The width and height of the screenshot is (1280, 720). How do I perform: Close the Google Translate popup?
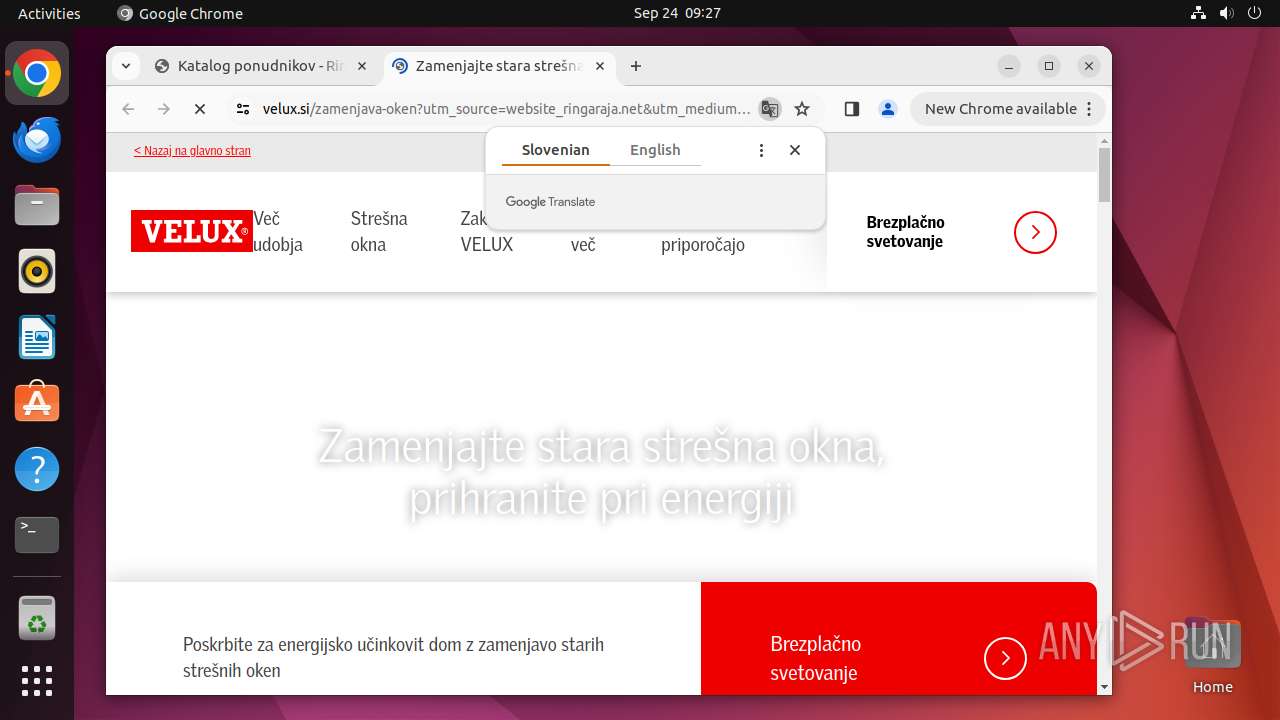[x=795, y=150]
